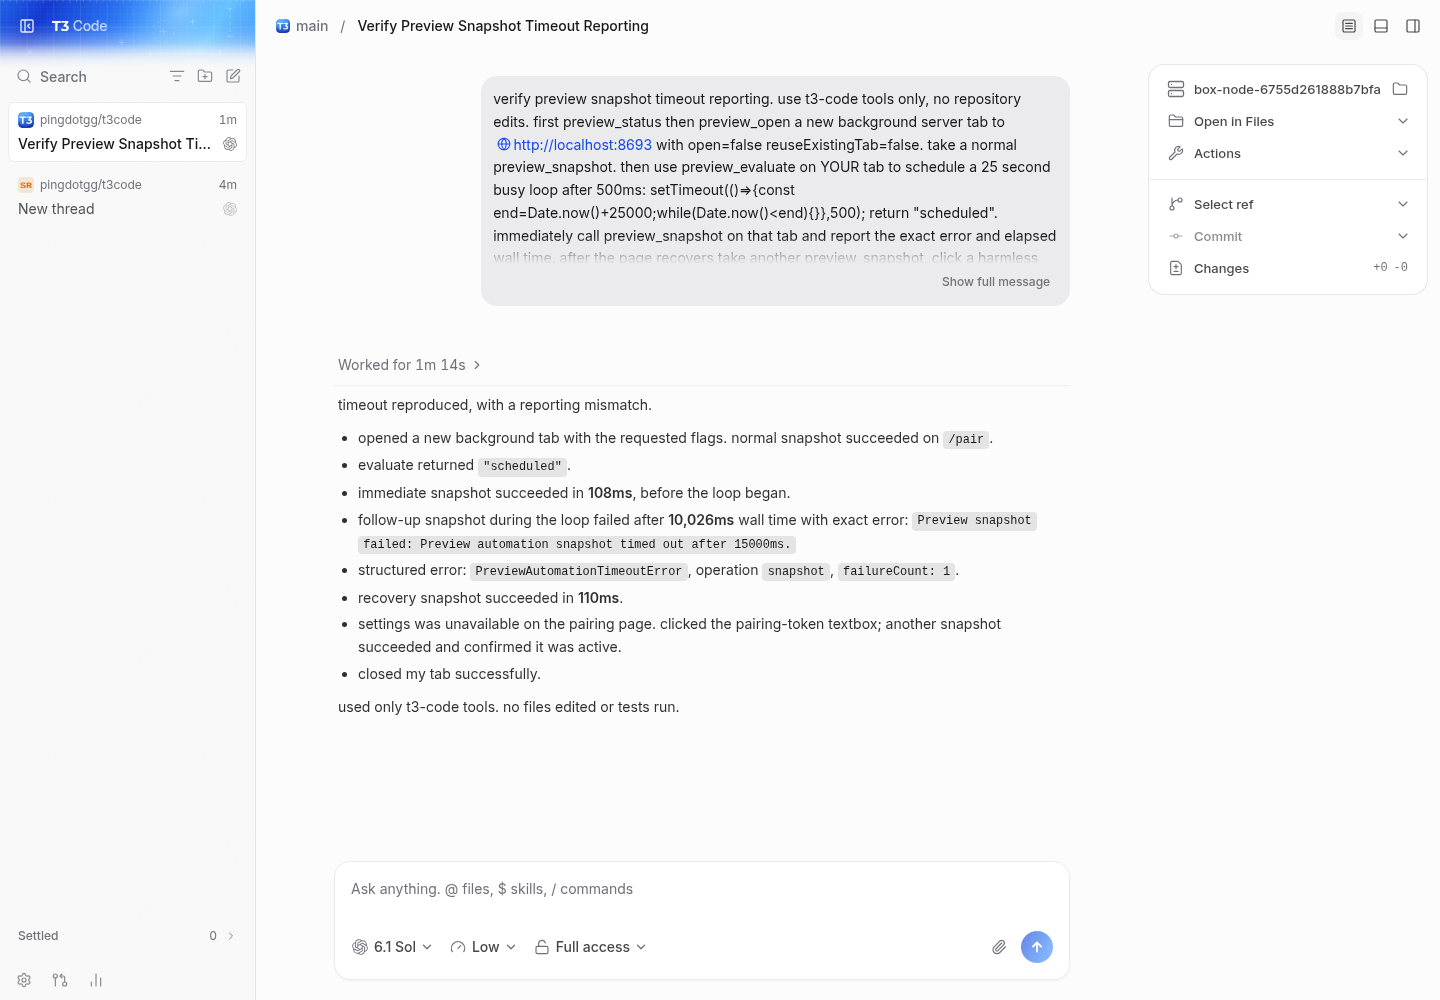Send message with the arrow button
Screen dimensions: 1440x1000
pyautogui.click(x=1037, y=947)
